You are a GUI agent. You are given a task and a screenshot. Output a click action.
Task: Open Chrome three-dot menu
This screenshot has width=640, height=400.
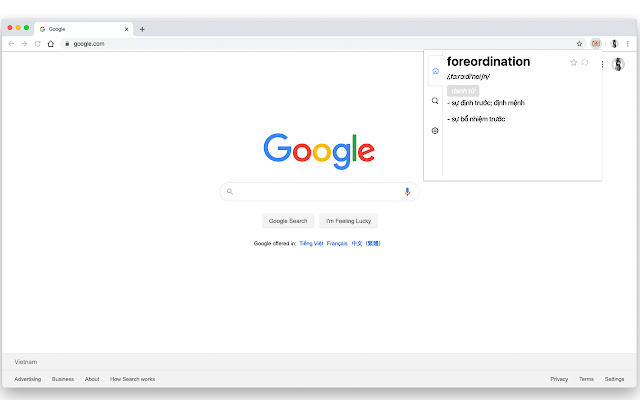628,44
